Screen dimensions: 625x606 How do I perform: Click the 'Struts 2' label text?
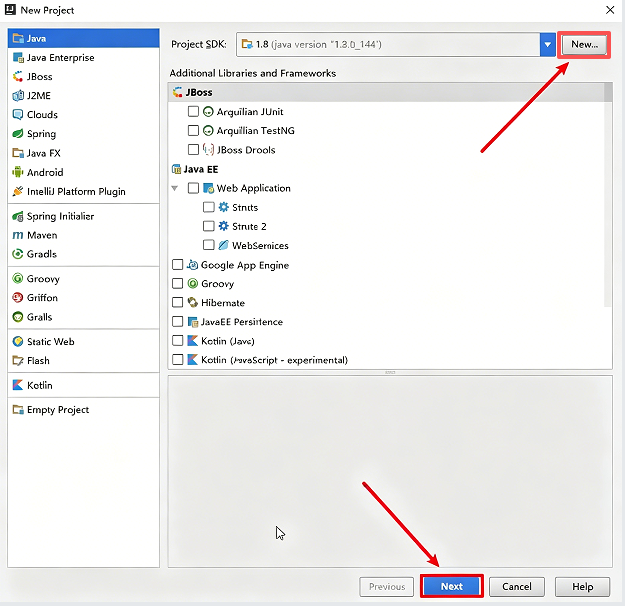pyautogui.click(x=249, y=226)
